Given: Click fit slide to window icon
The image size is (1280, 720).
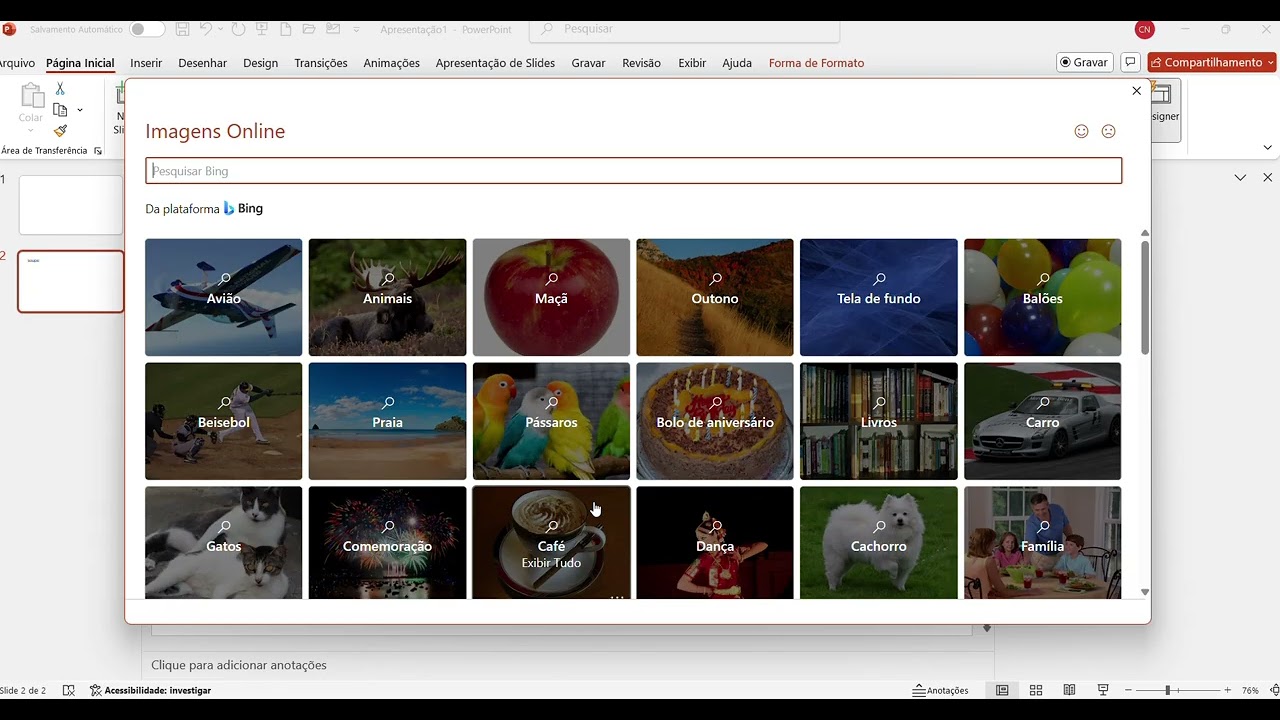Looking at the screenshot, I should [x=1274, y=690].
